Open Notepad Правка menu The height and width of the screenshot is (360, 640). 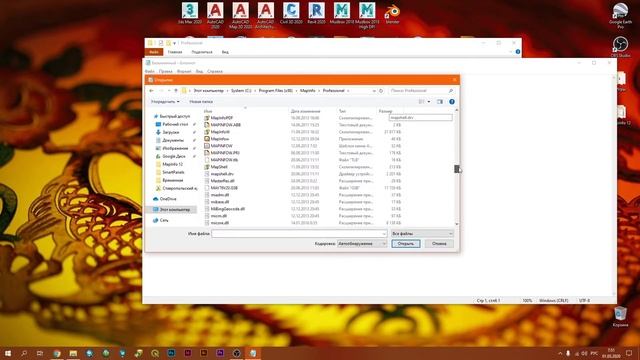[x=165, y=71]
